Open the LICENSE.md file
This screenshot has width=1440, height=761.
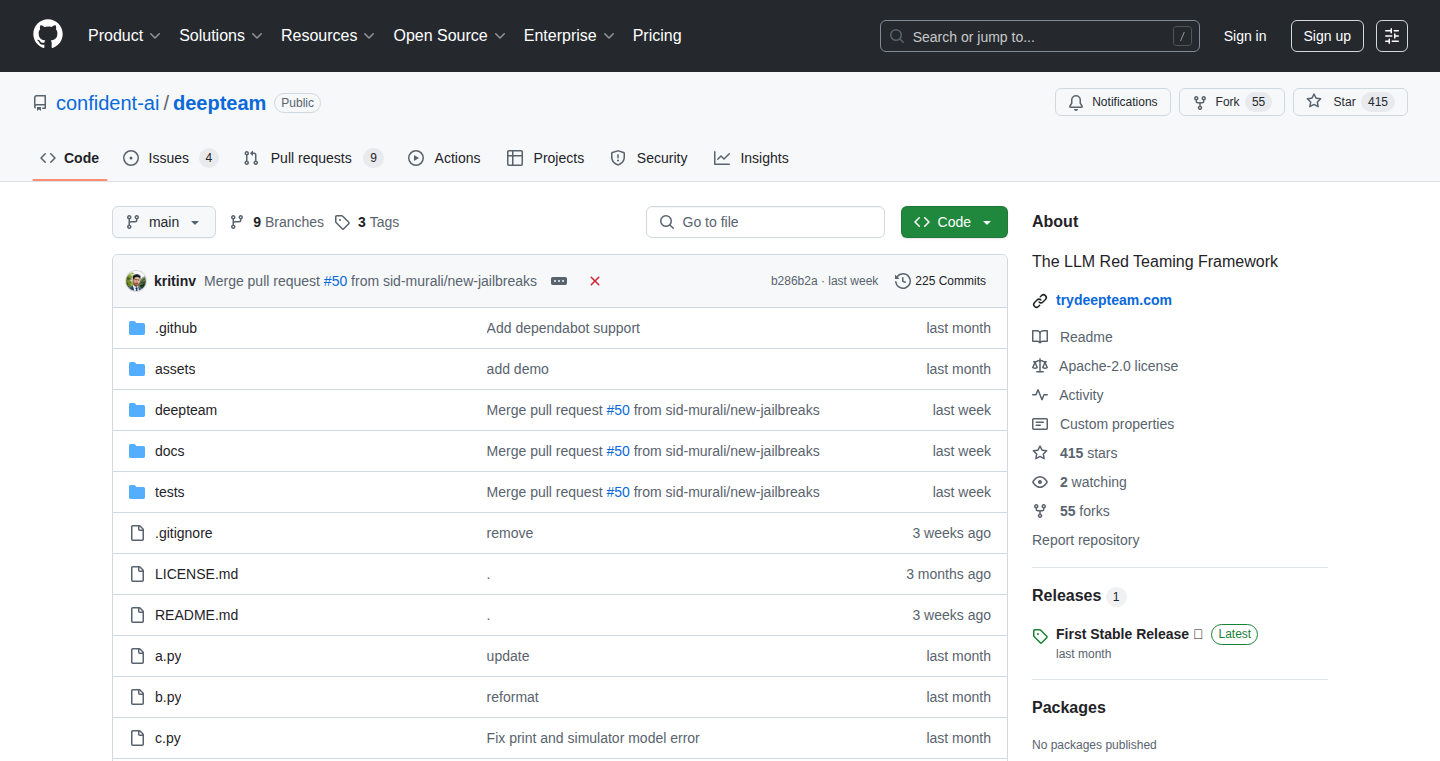point(197,574)
